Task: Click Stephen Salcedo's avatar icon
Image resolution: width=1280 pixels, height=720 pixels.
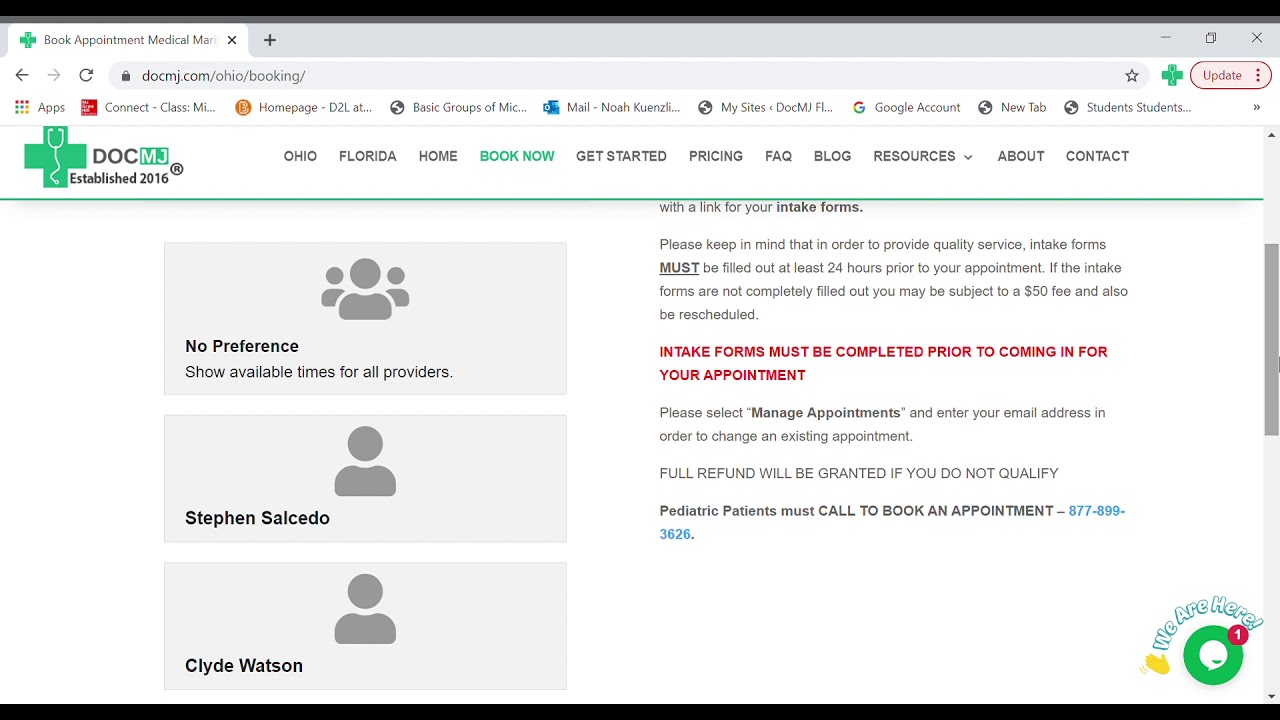Action: [365, 461]
